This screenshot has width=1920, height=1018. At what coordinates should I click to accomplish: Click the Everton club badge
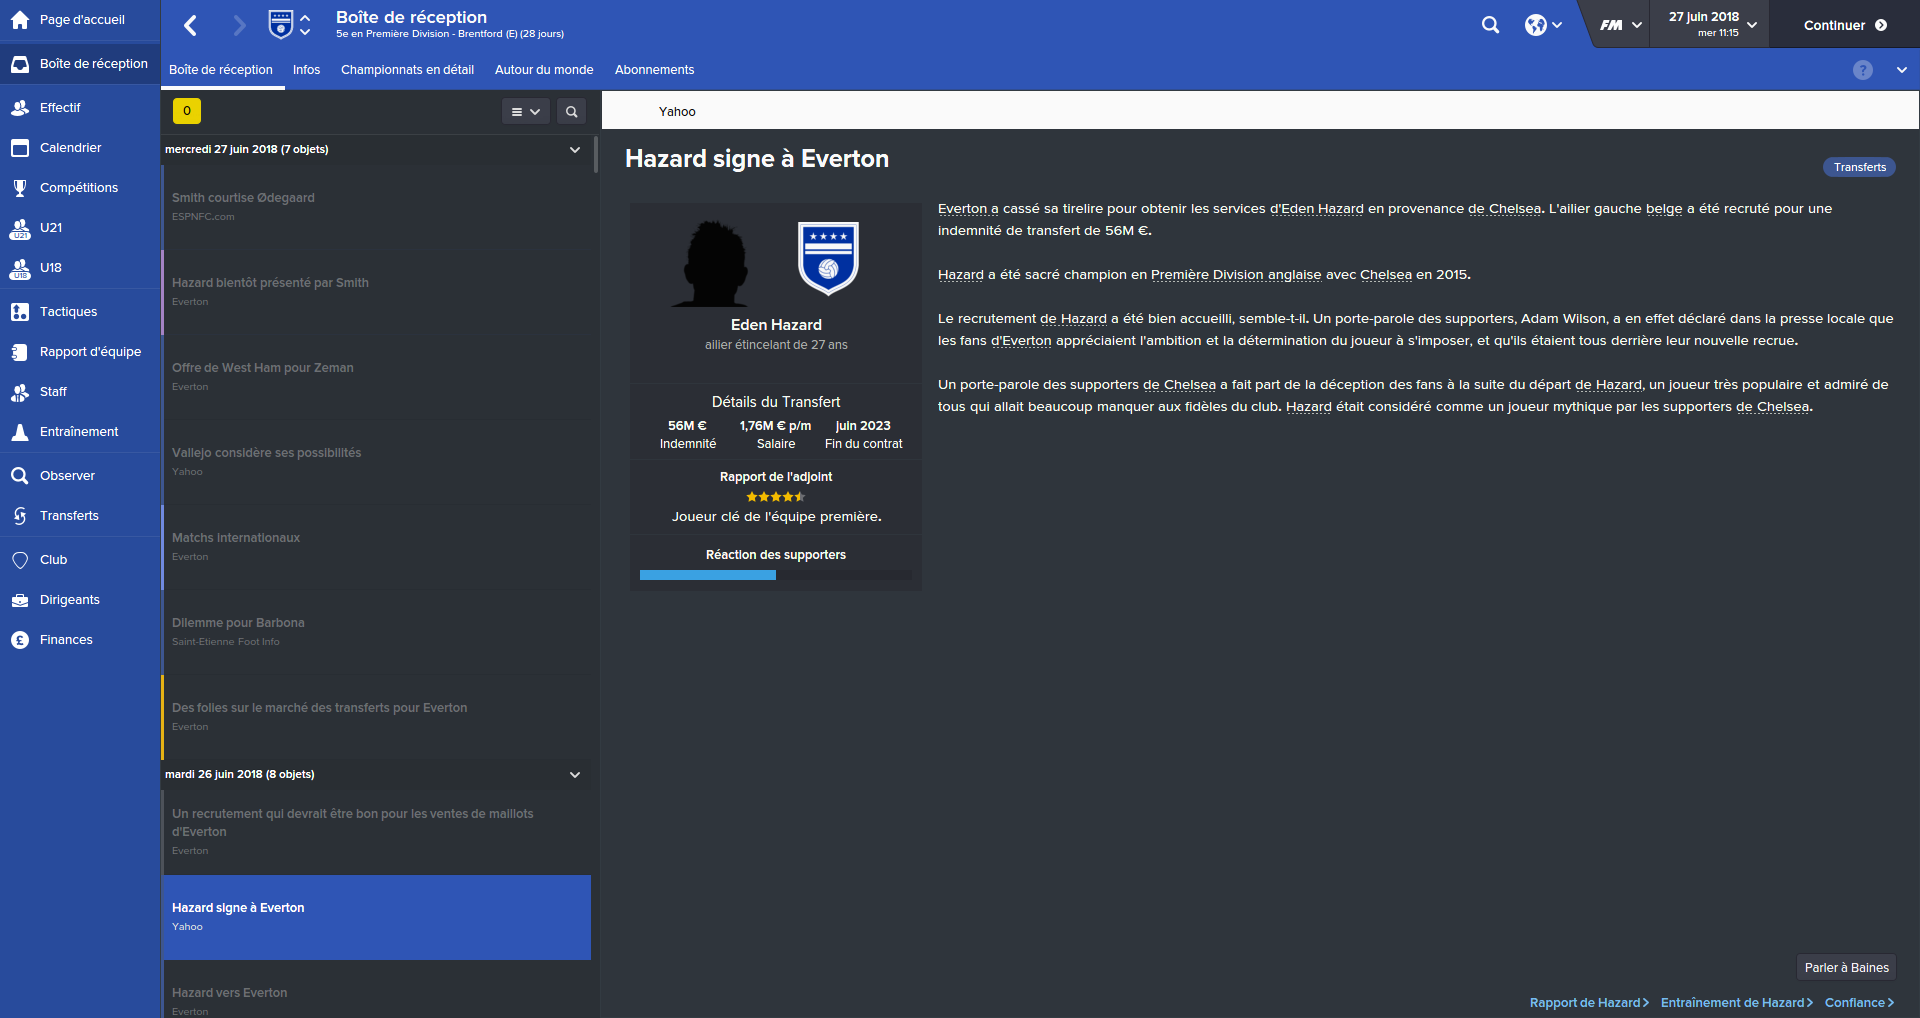click(x=828, y=259)
